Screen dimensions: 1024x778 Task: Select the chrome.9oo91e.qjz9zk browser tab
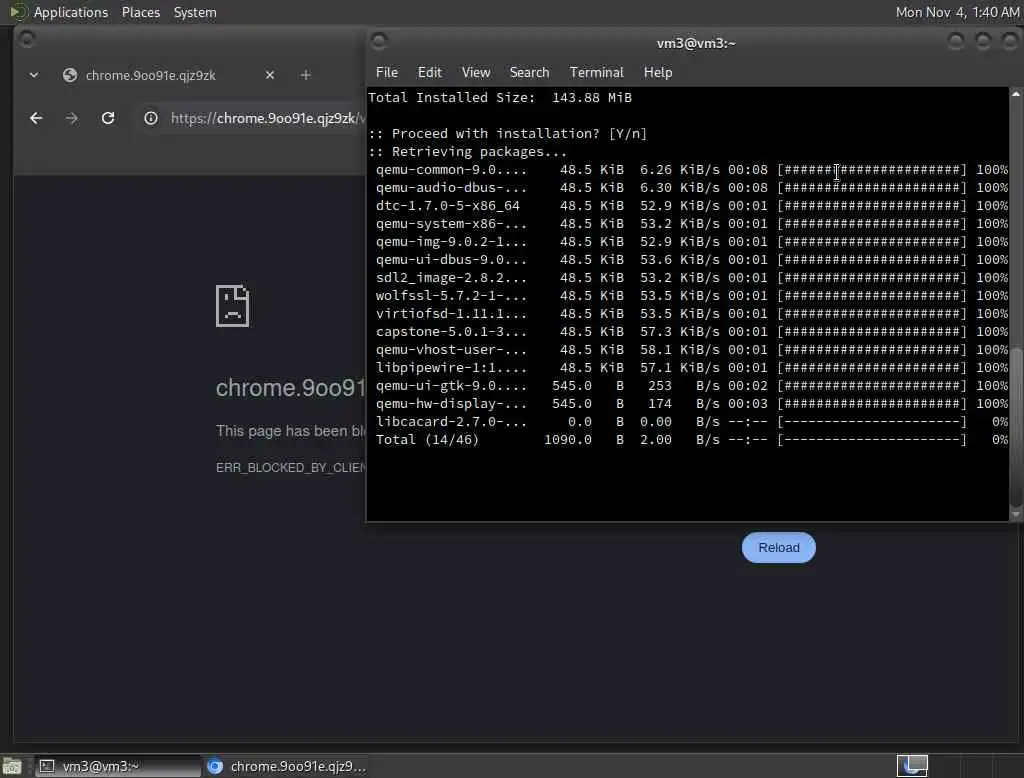point(168,75)
